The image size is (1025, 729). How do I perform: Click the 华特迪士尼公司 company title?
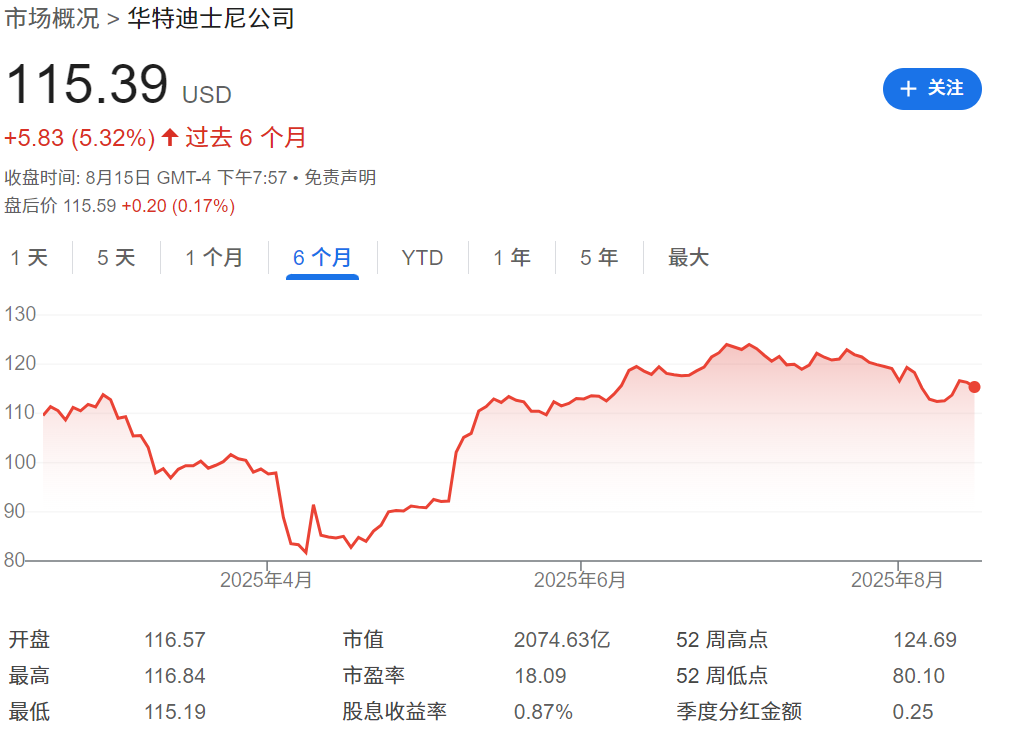coord(210,18)
